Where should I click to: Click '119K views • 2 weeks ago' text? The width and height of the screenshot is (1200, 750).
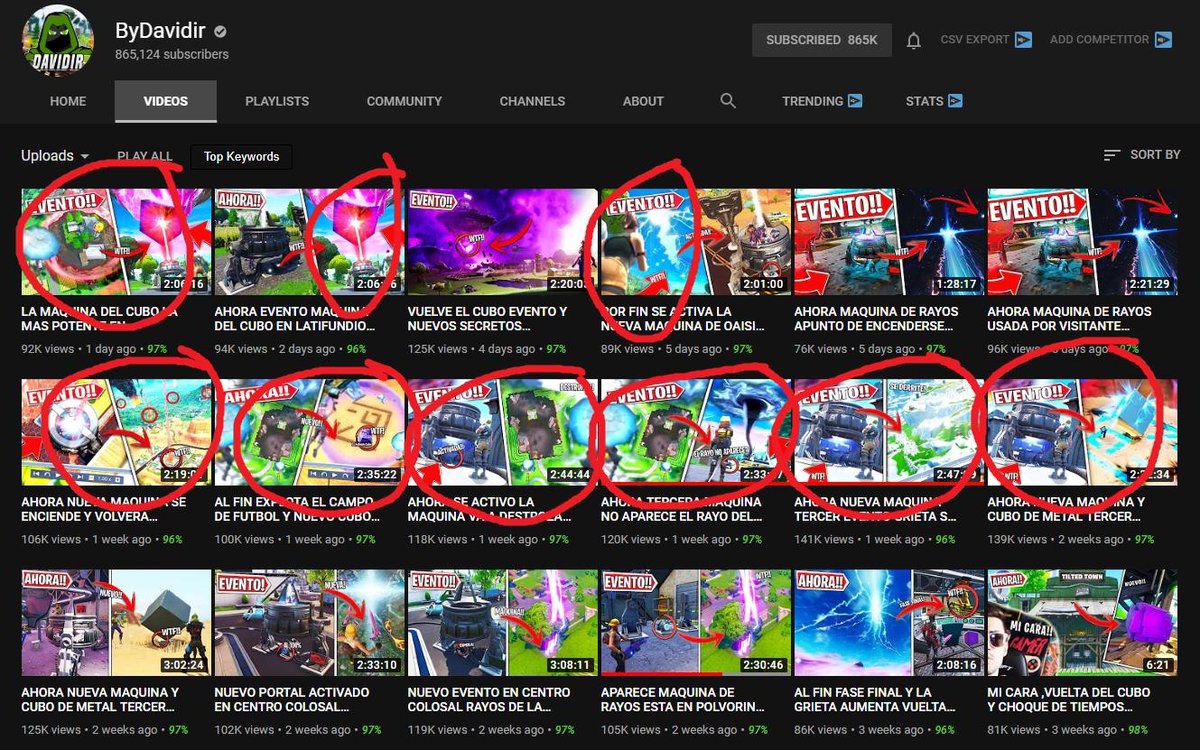click(479, 729)
